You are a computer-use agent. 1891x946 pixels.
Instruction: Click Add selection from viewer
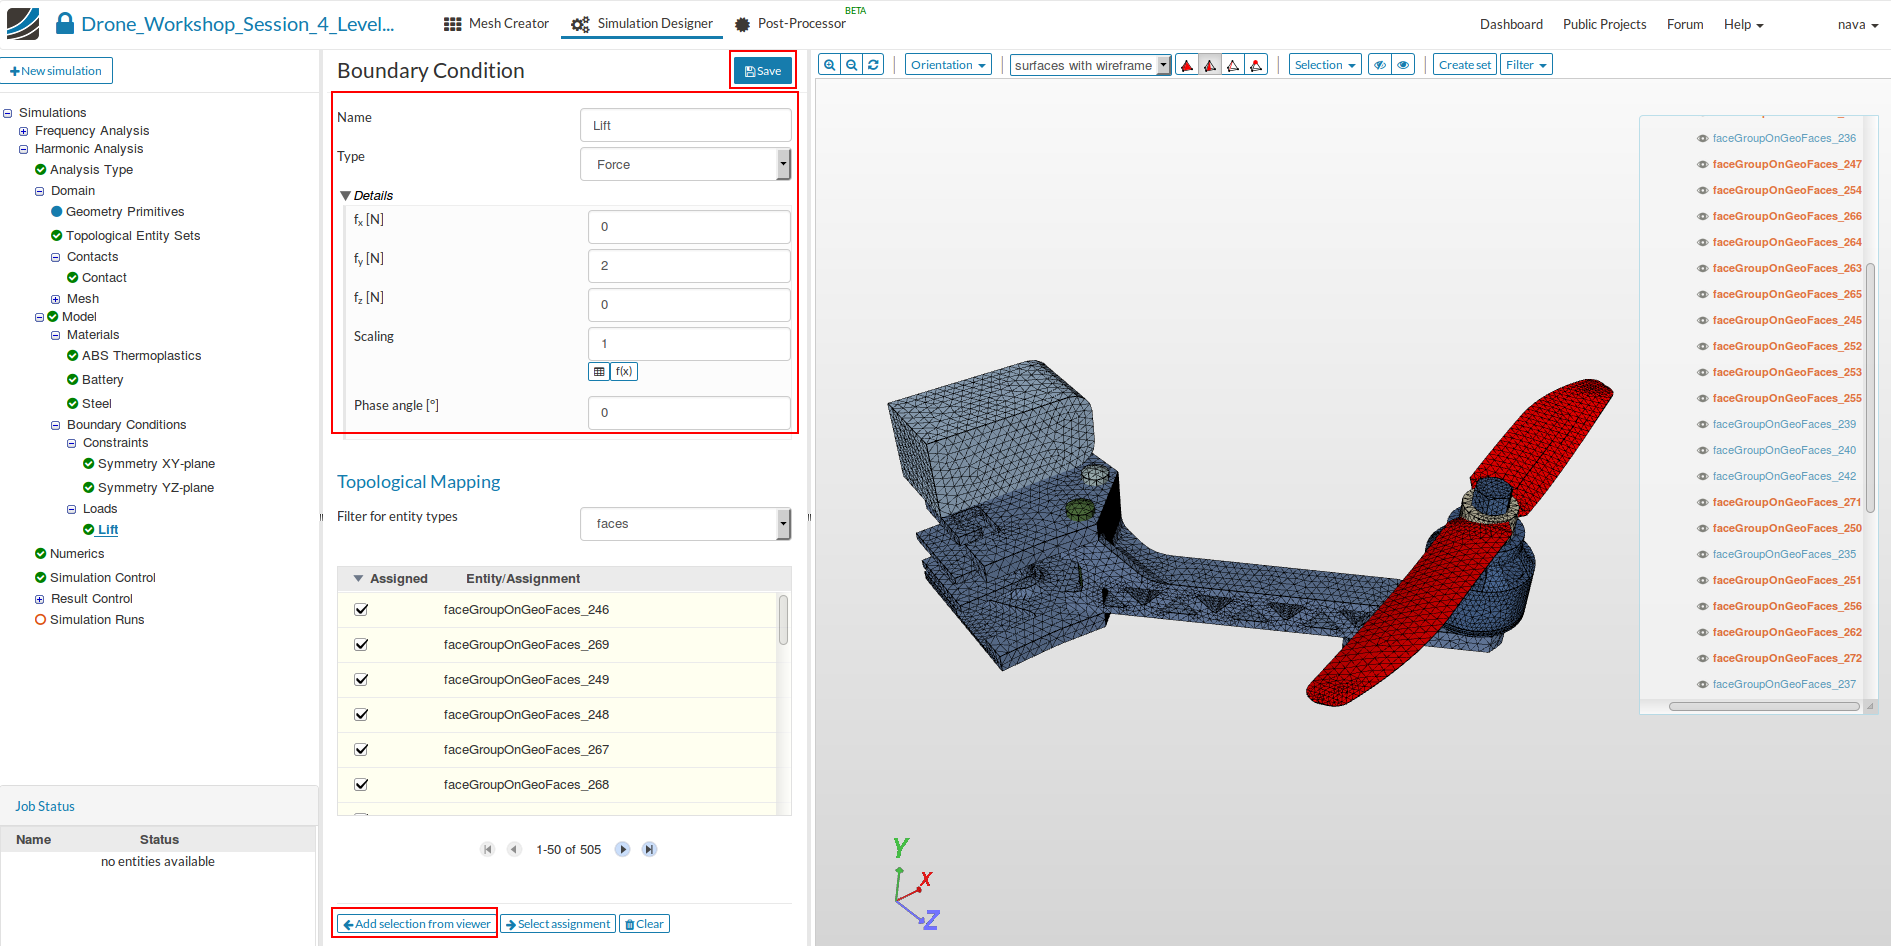coord(416,924)
